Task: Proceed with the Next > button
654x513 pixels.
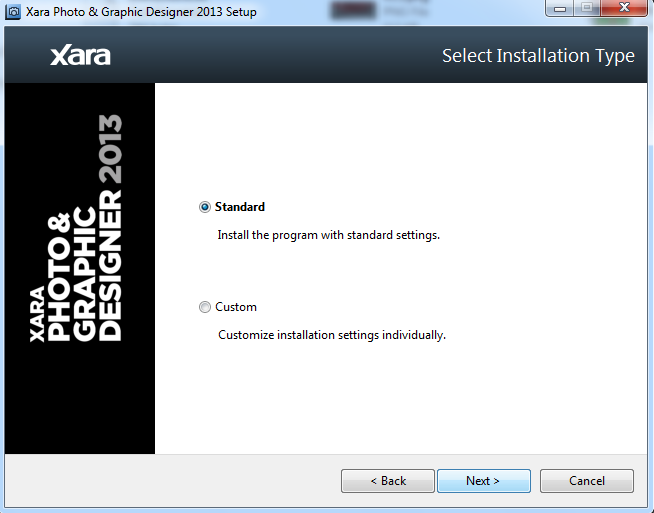Action: tap(484, 481)
